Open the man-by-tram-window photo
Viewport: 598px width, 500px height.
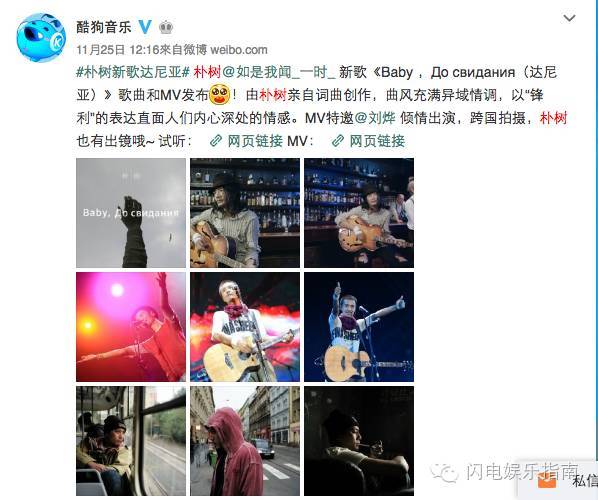(x=131, y=441)
